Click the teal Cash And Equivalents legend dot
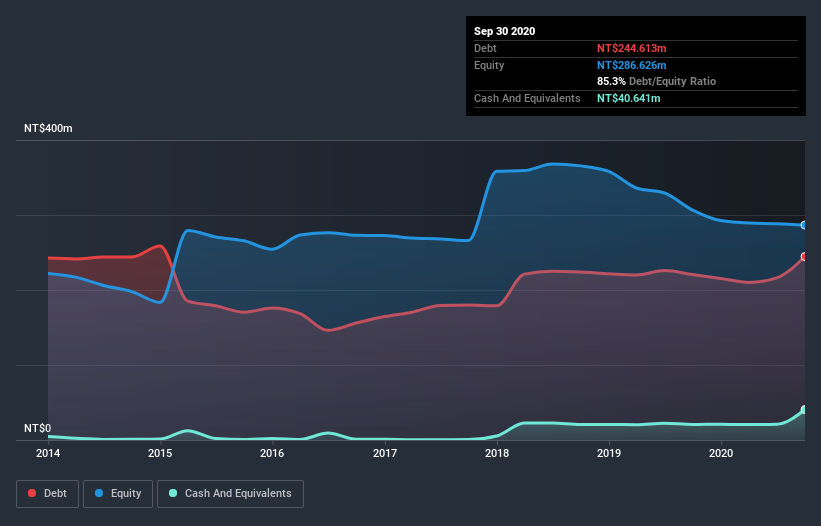Screen dimensions: 821x526 click(173, 493)
